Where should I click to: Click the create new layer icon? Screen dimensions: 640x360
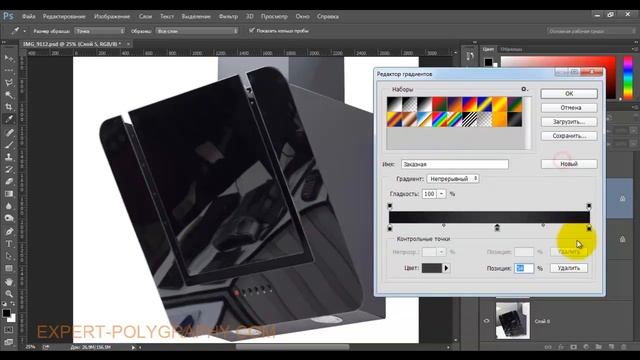point(611,347)
